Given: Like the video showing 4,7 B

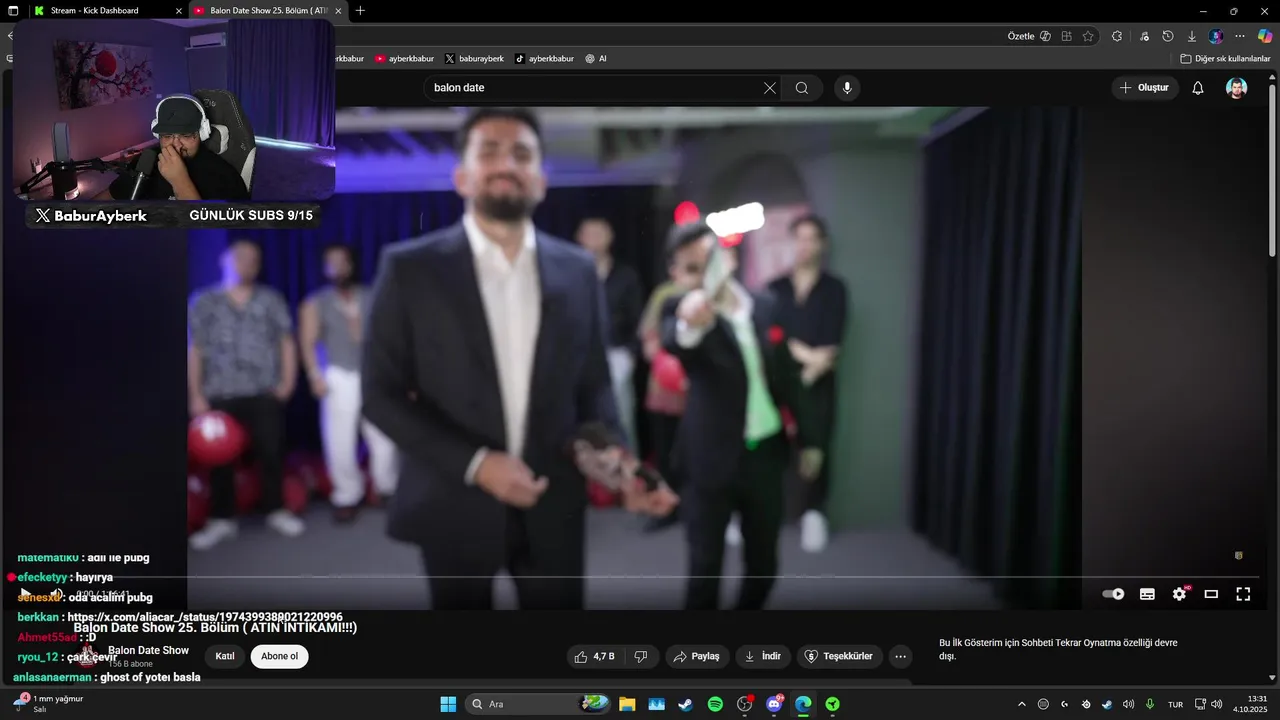Looking at the screenshot, I should (x=594, y=656).
